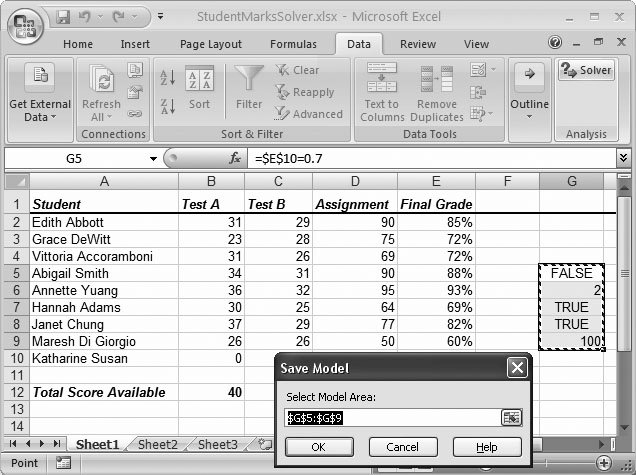Click Cancel in the Save Model dialog
The width and height of the screenshot is (636, 475).
pyautogui.click(x=402, y=447)
